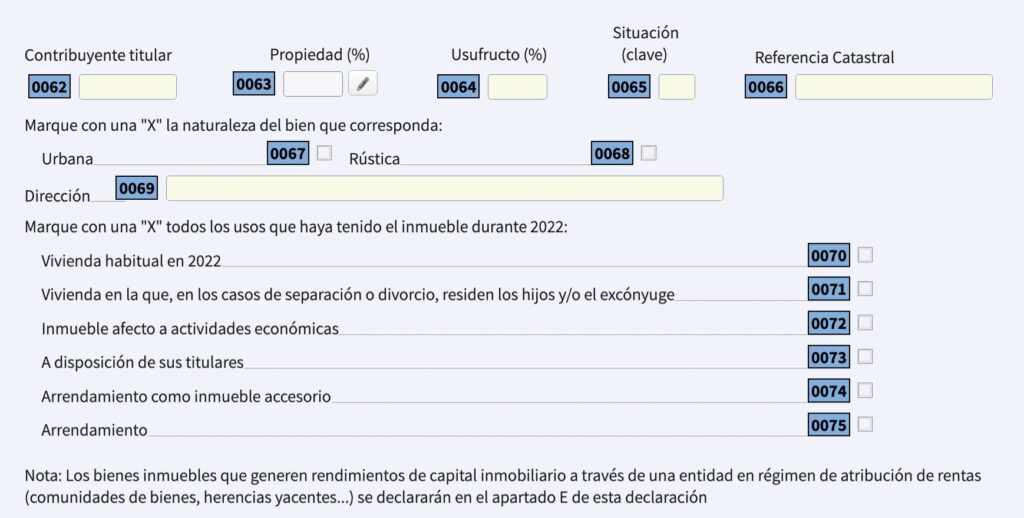Click the blue 0066 box label
The height and width of the screenshot is (518, 1024).
tap(766, 87)
